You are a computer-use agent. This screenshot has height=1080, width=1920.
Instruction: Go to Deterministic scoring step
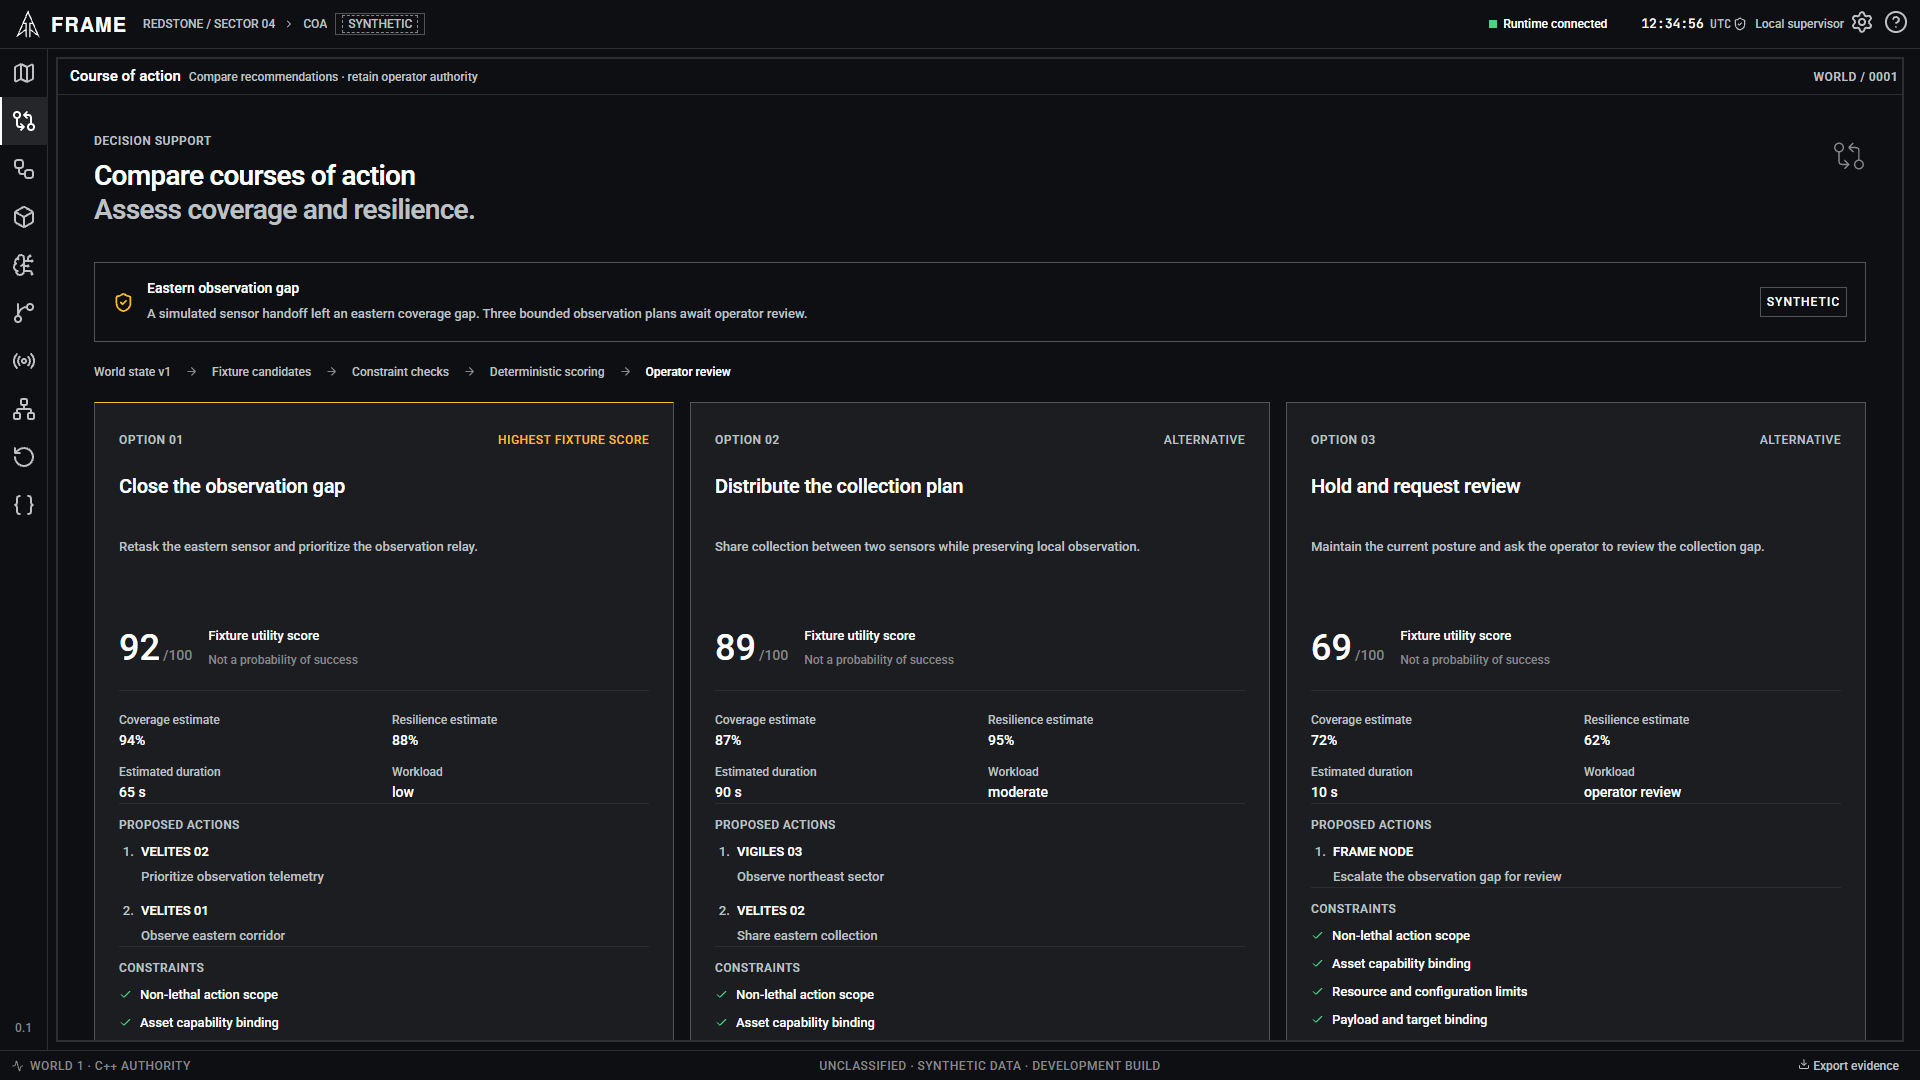pos(547,372)
